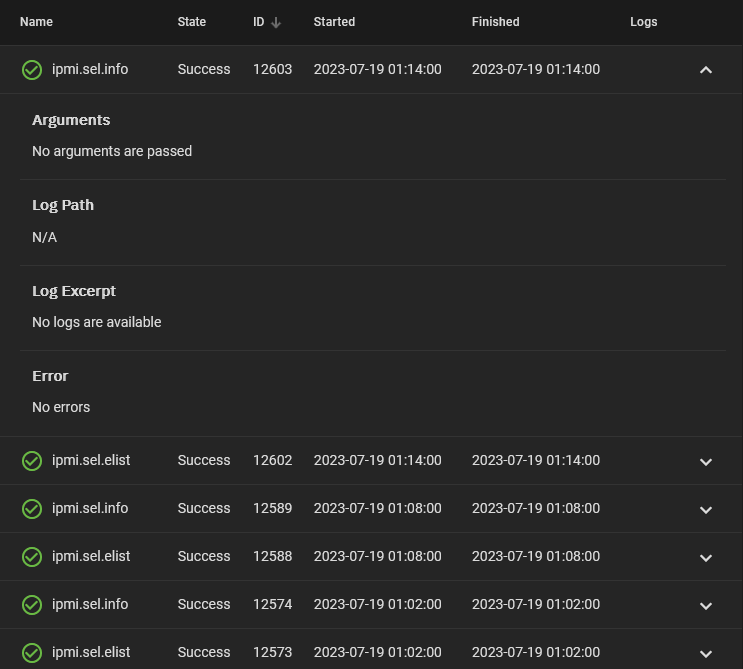Click the Arguments section heading

click(71, 121)
